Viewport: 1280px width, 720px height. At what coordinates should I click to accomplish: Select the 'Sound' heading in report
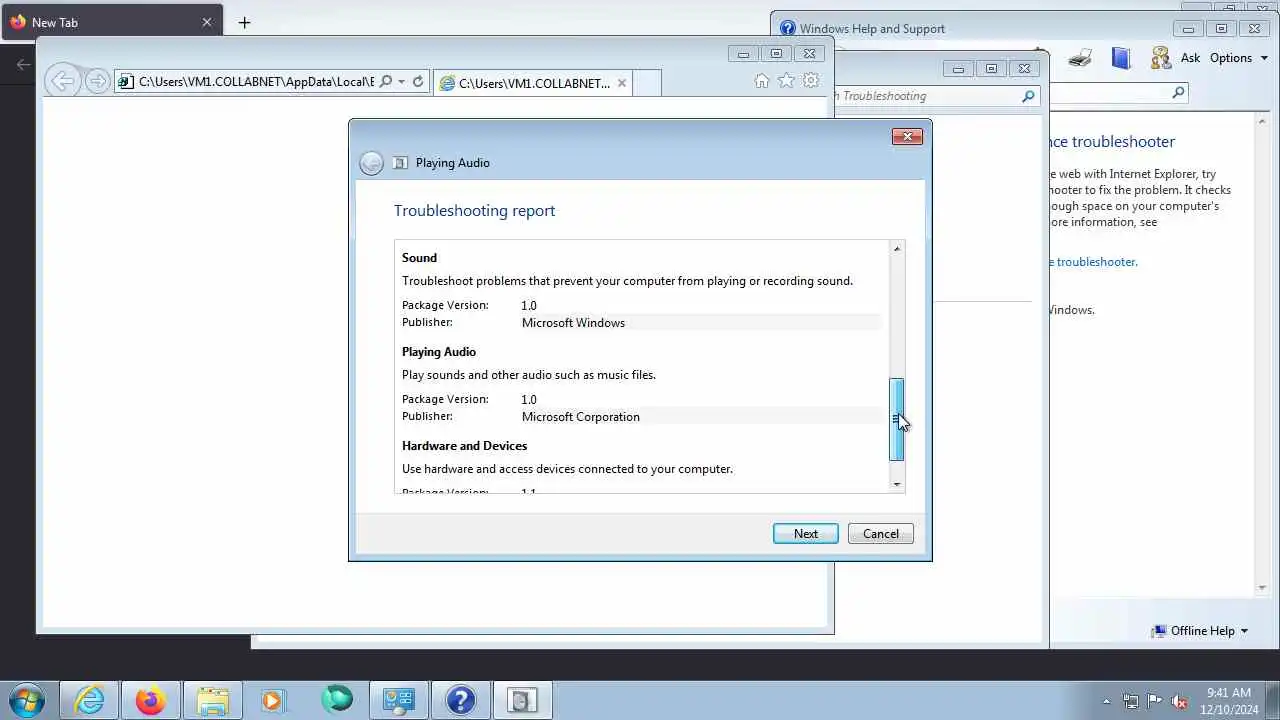pos(419,258)
